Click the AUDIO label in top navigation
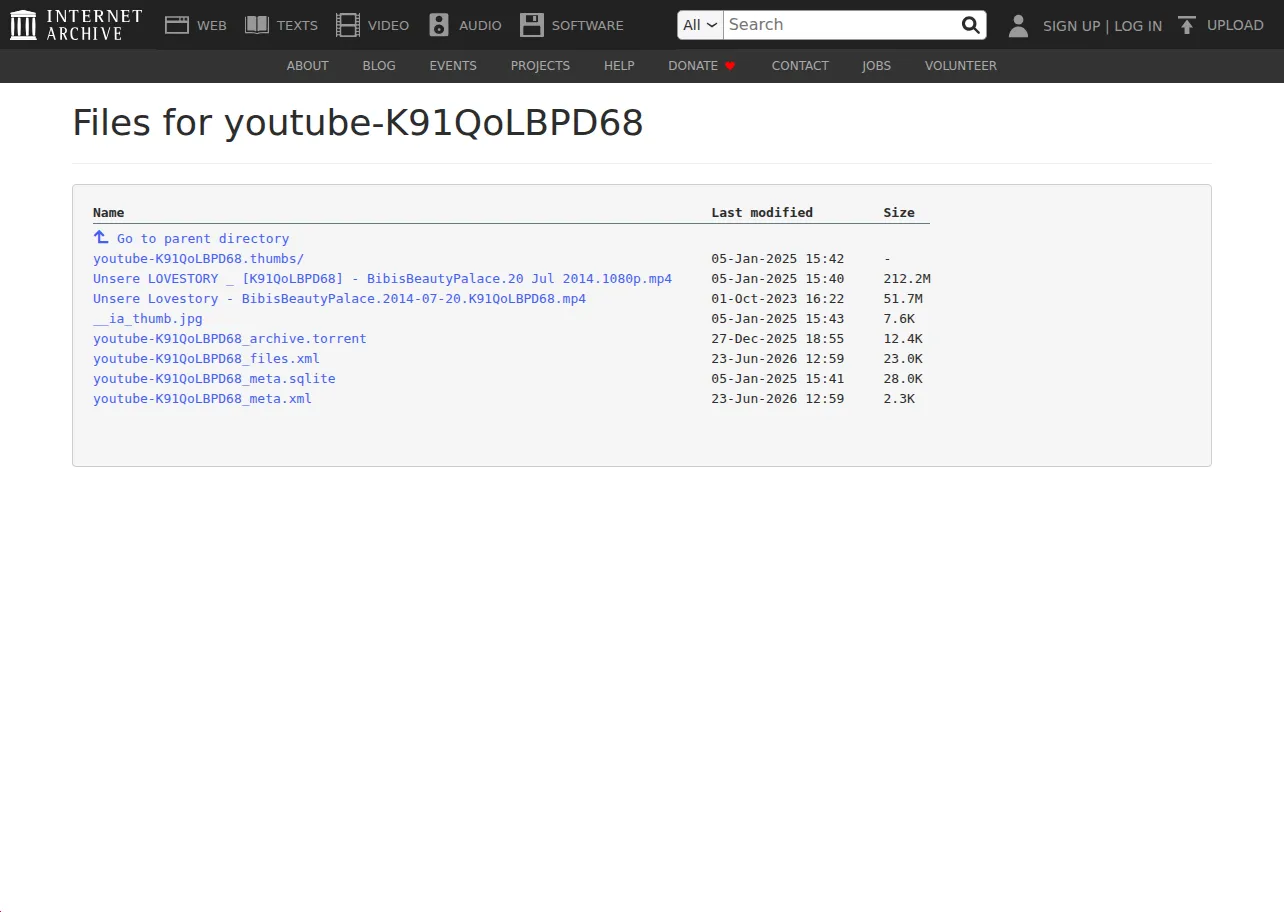Viewport: 1284px width, 912px height. (480, 25)
